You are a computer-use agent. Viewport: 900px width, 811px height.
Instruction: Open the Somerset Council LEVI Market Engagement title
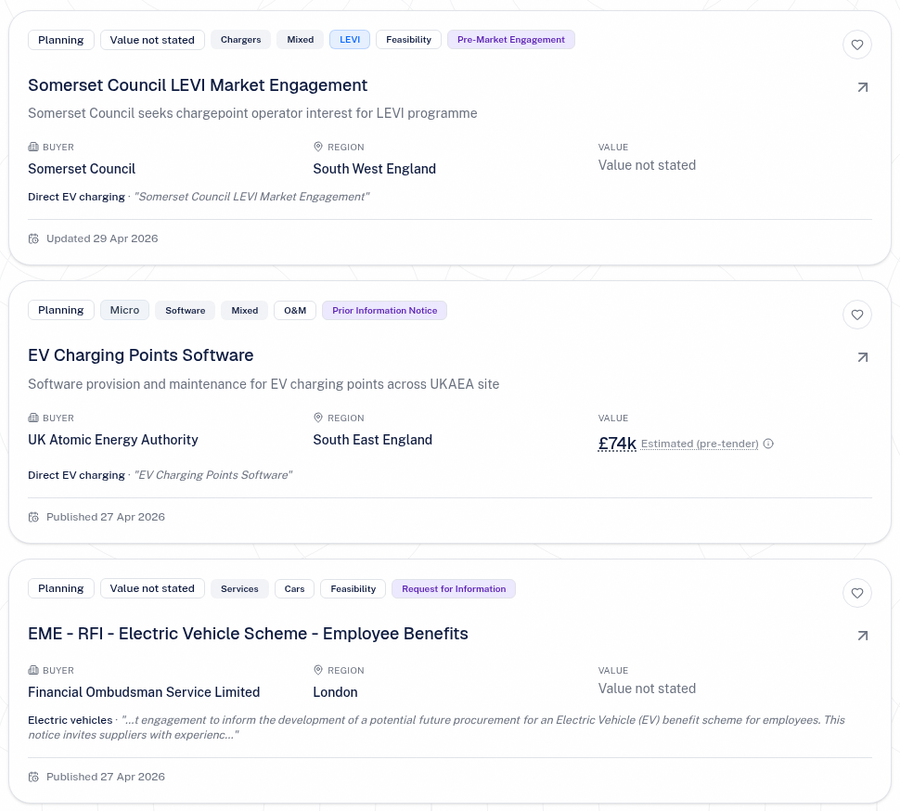click(197, 85)
